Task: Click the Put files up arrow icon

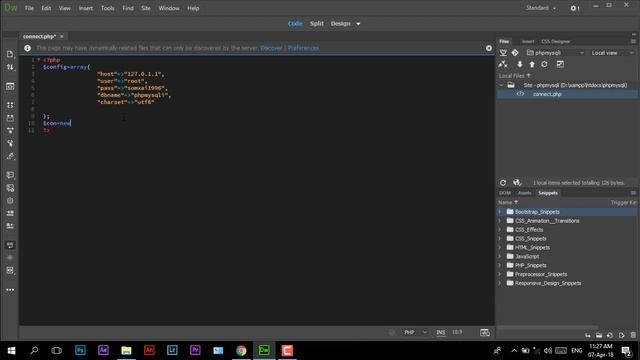Action: pyautogui.click(x=532, y=64)
